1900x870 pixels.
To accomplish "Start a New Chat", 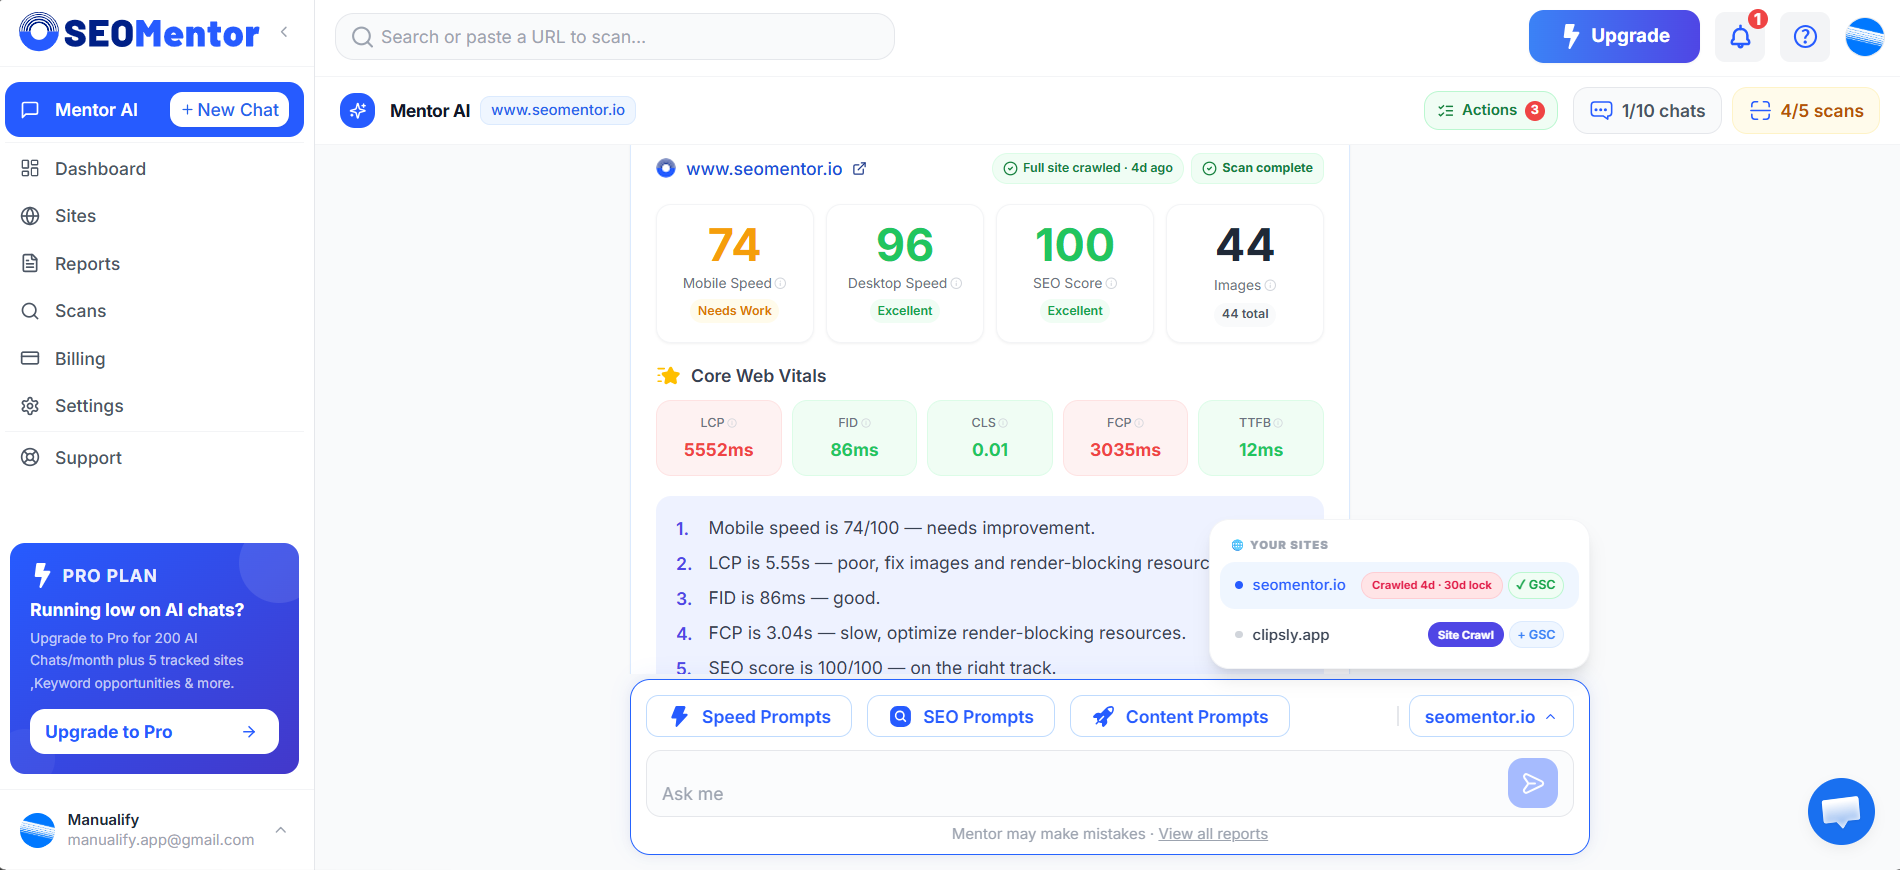I will tap(230, 110).
